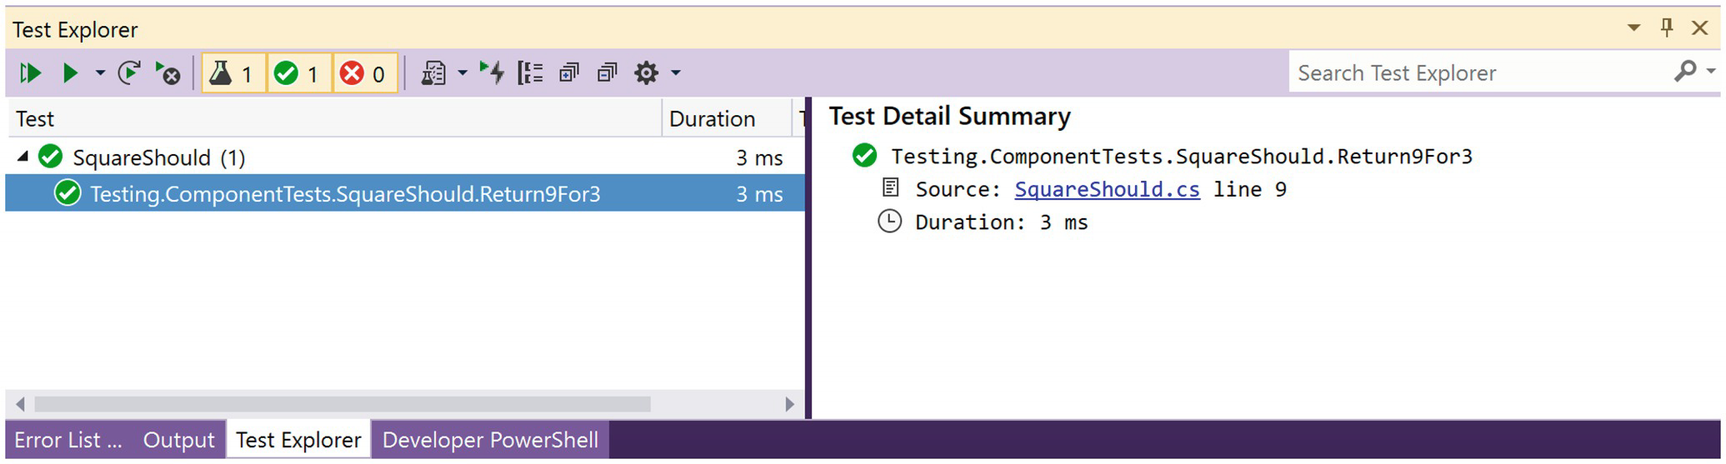Switch to the Developer PowerShell tab
The width and height of the screenshot is (1726, 464).
(x=490, y=440)
